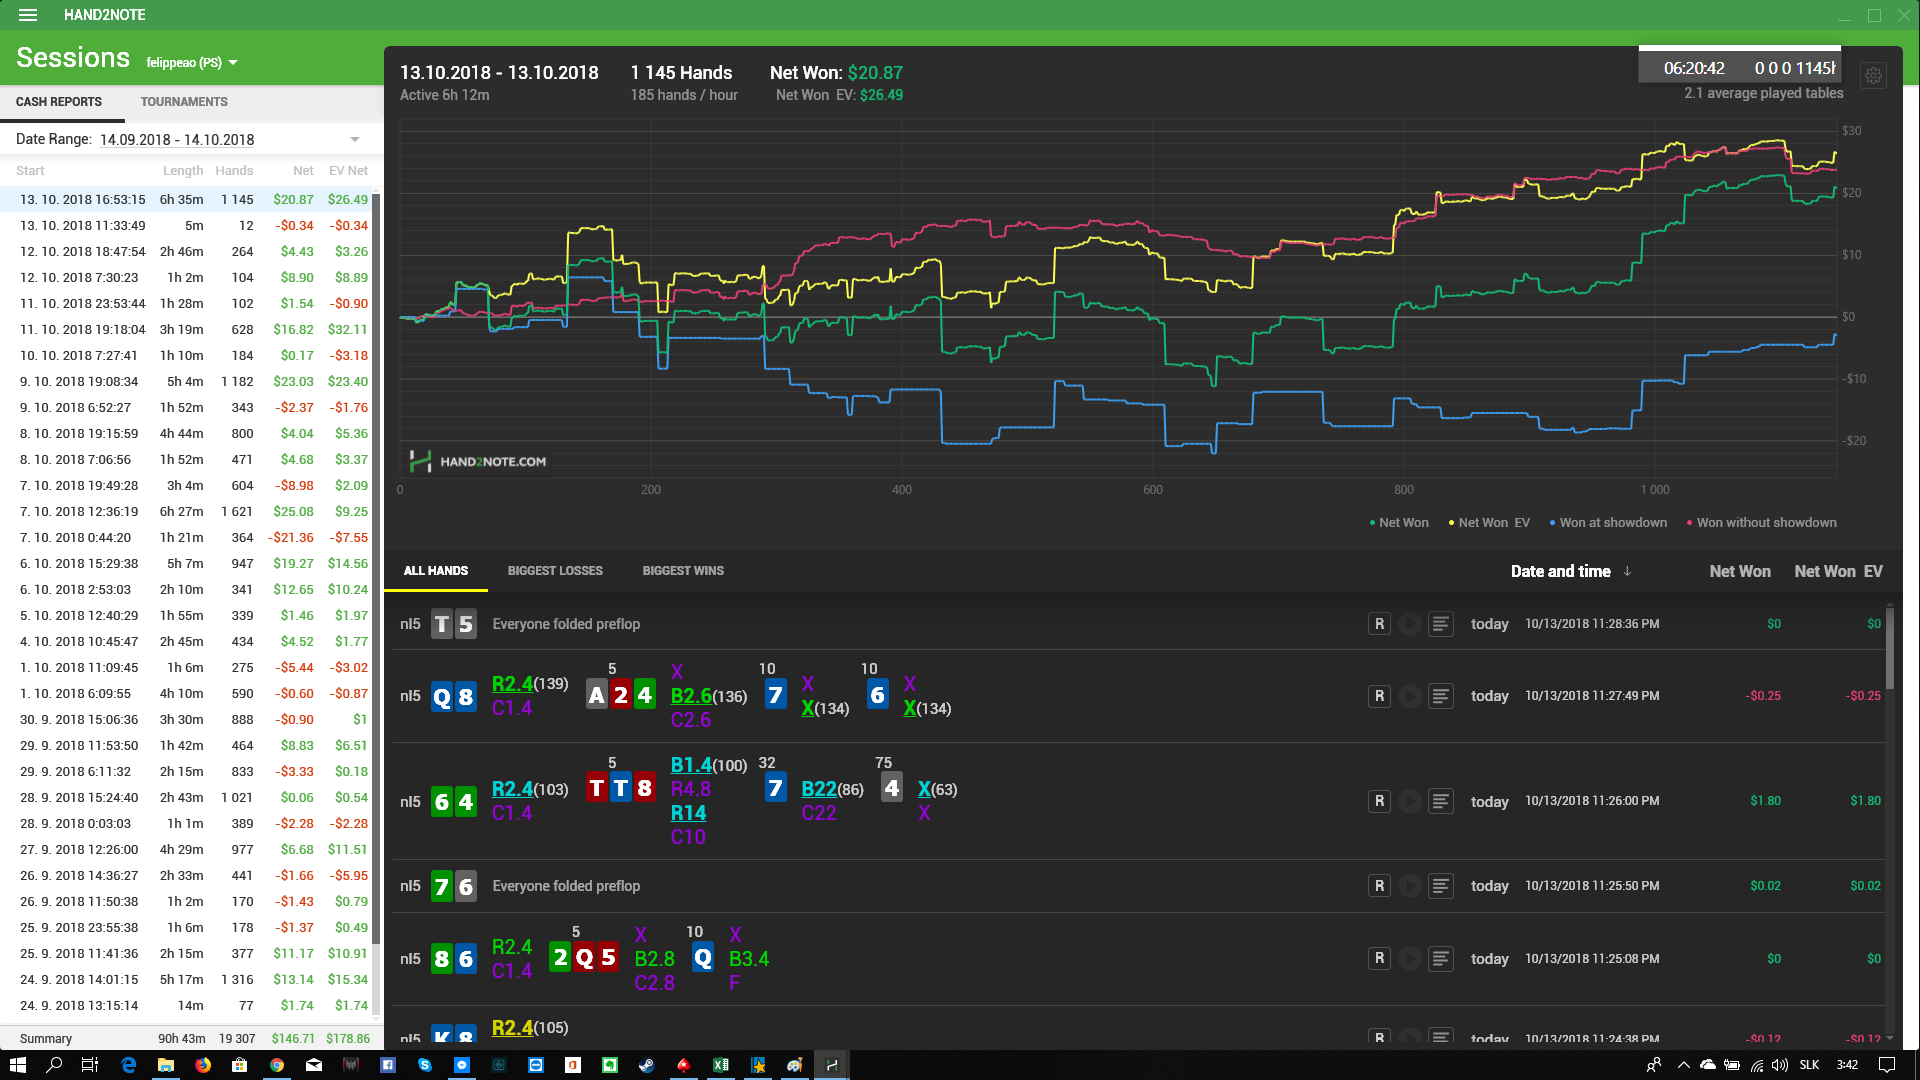Viewport: 1920px width, 1080px height.
Task: Show the Biggest Wins tab
Action: click(683, 571)
